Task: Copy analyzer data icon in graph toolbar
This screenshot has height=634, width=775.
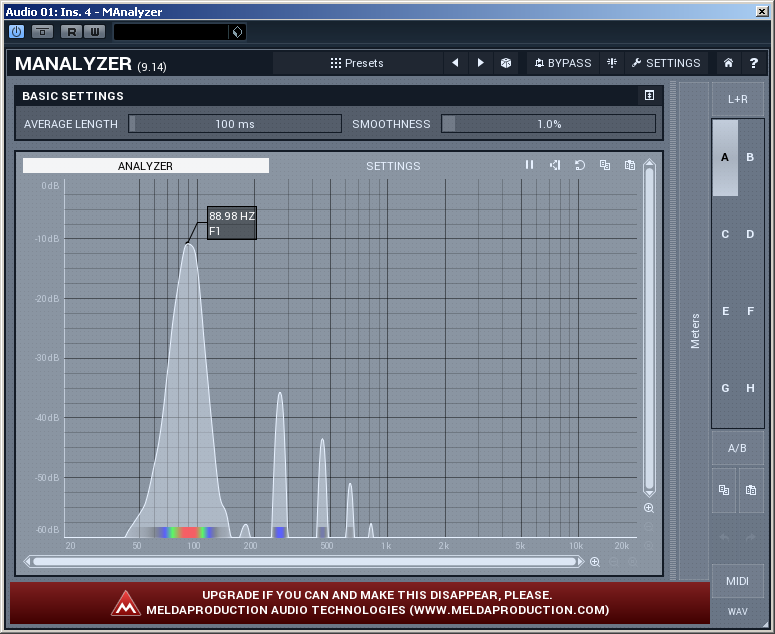Action: 605,165
